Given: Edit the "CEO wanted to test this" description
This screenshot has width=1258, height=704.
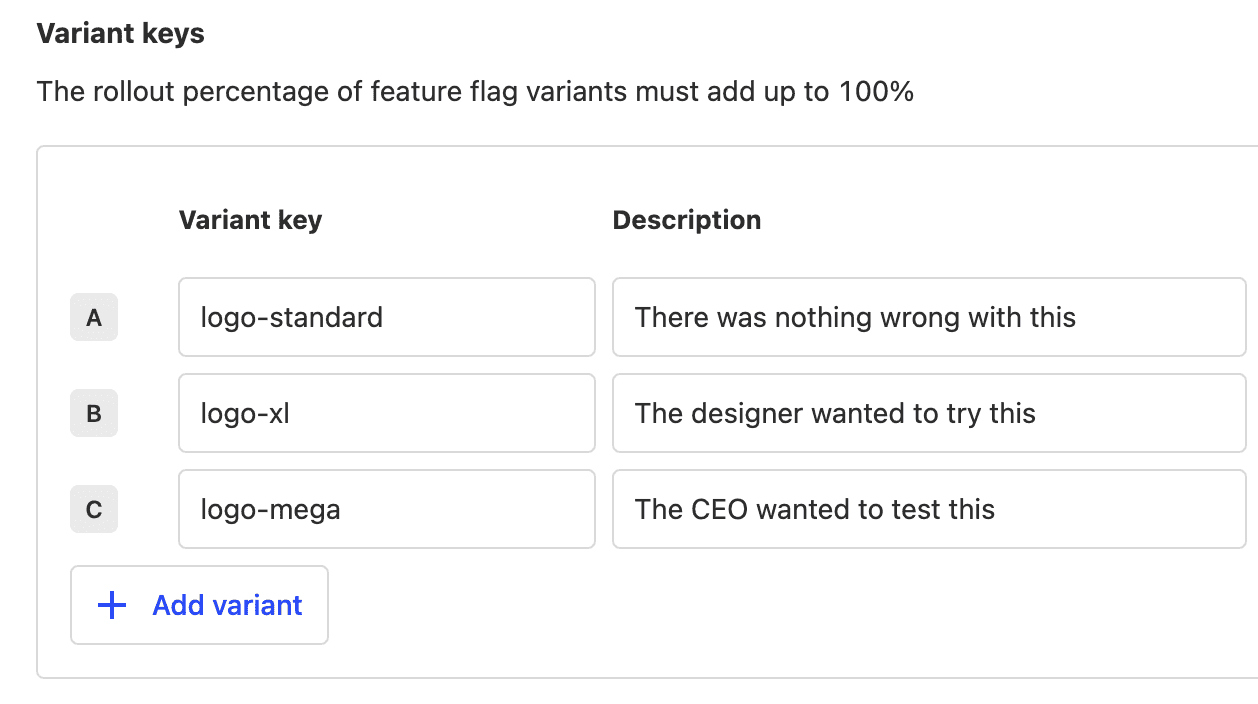Looking at the screenshot, I should click(928, 509).
